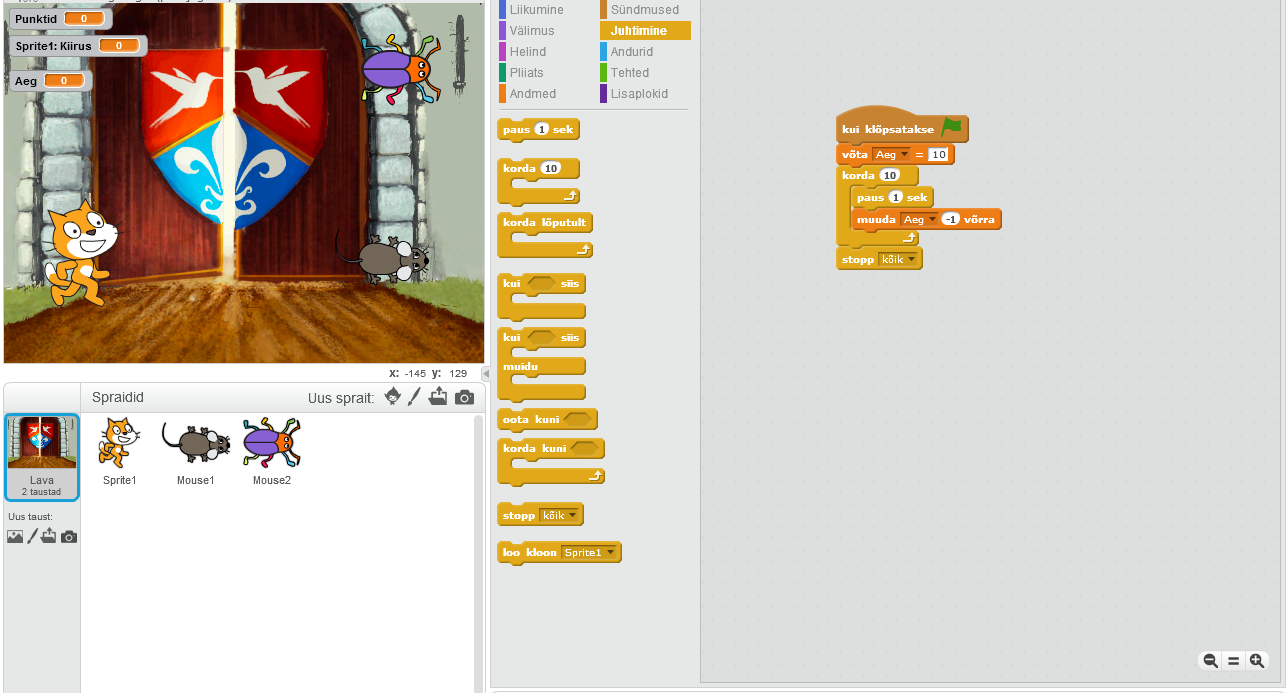Switch to the Andurid block category
Viewport: 1286px width, 693px height.
coord(632,52)
